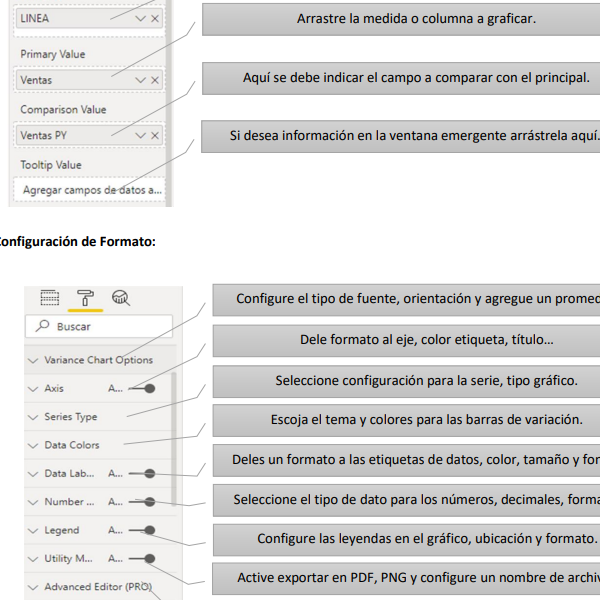Click the Buscar search input field
Image resolution: width=600 pixels, height=600 pixels.
coord(99,326)
